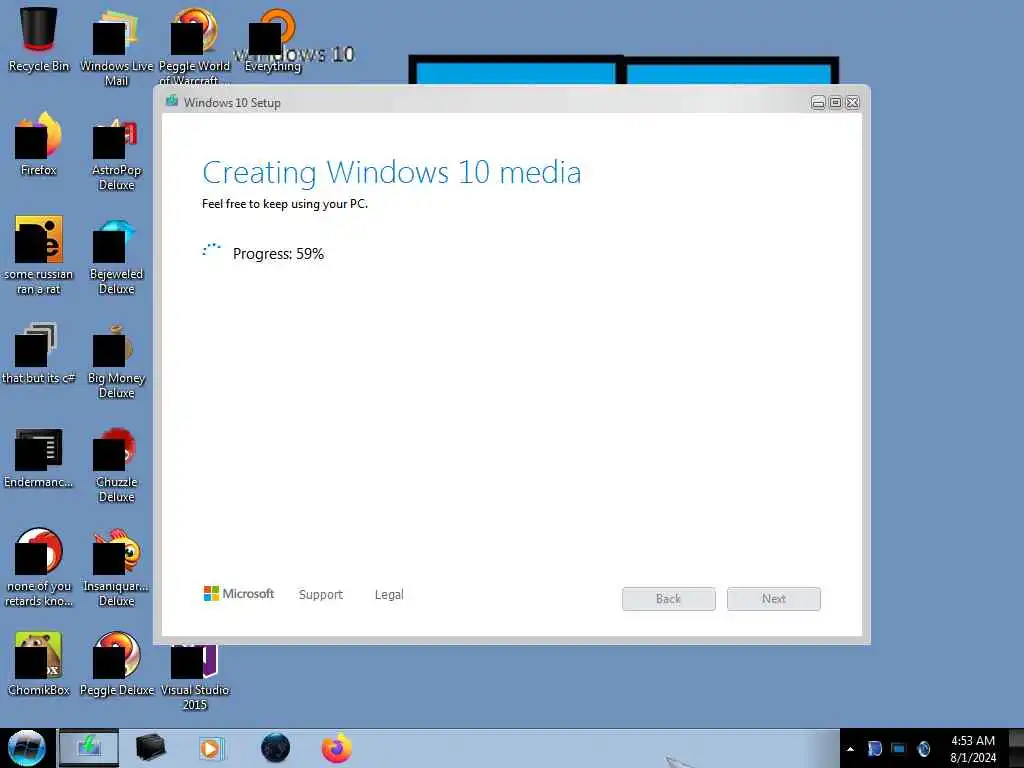1024x768 pixels.
Task: Click the 'Progress: 59%' text
Action: pos(278,253)
